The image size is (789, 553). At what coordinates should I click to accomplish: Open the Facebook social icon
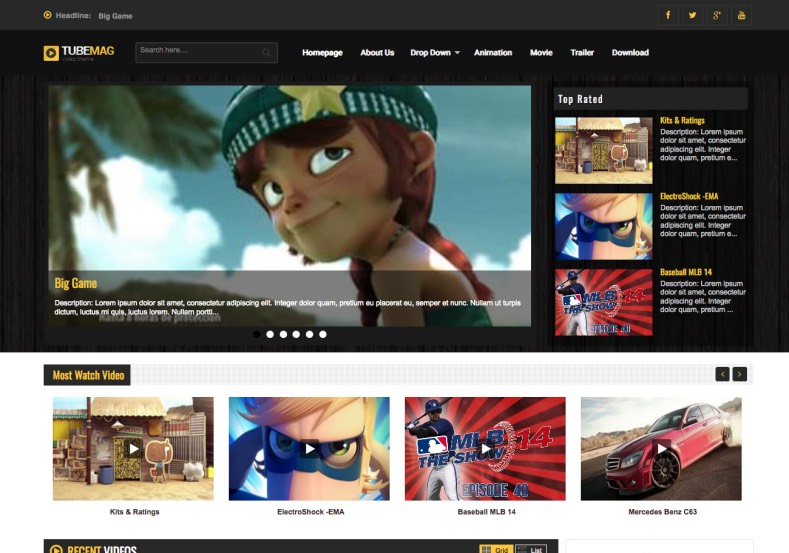[668, 15]
